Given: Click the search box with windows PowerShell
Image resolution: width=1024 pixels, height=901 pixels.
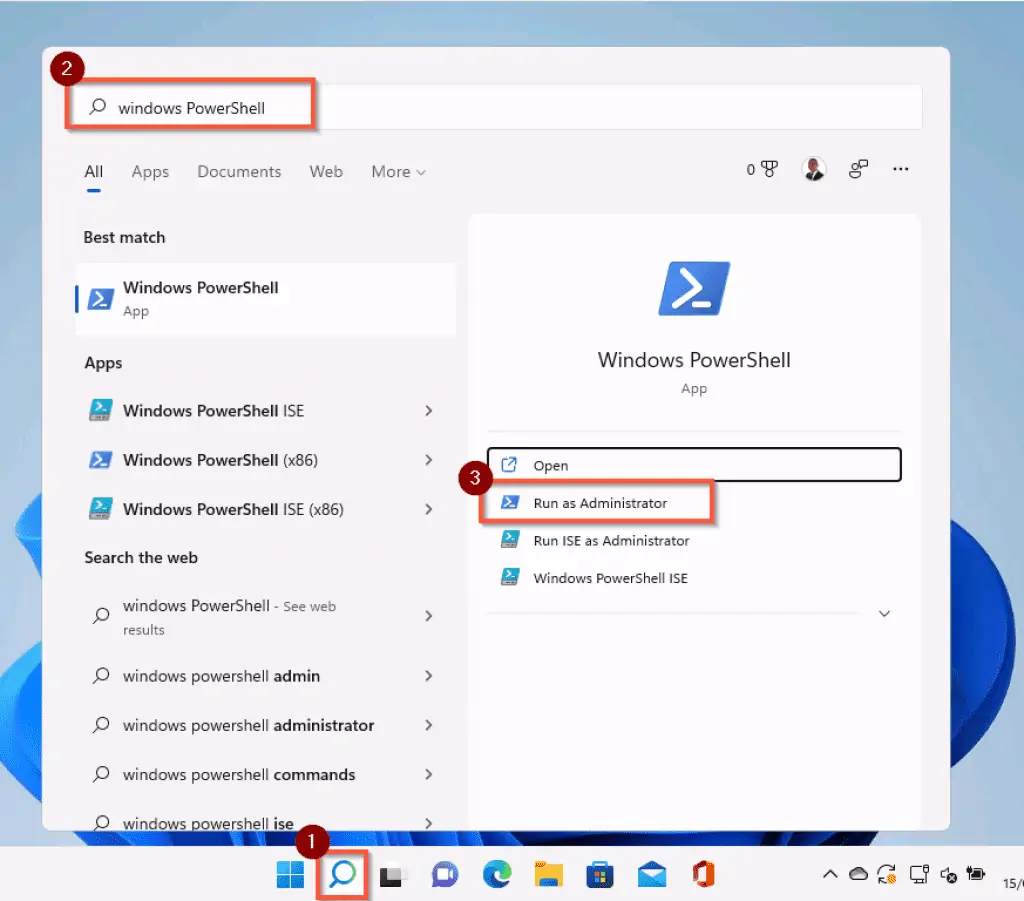Looking at the screenshot, I should tap(496, 107).
